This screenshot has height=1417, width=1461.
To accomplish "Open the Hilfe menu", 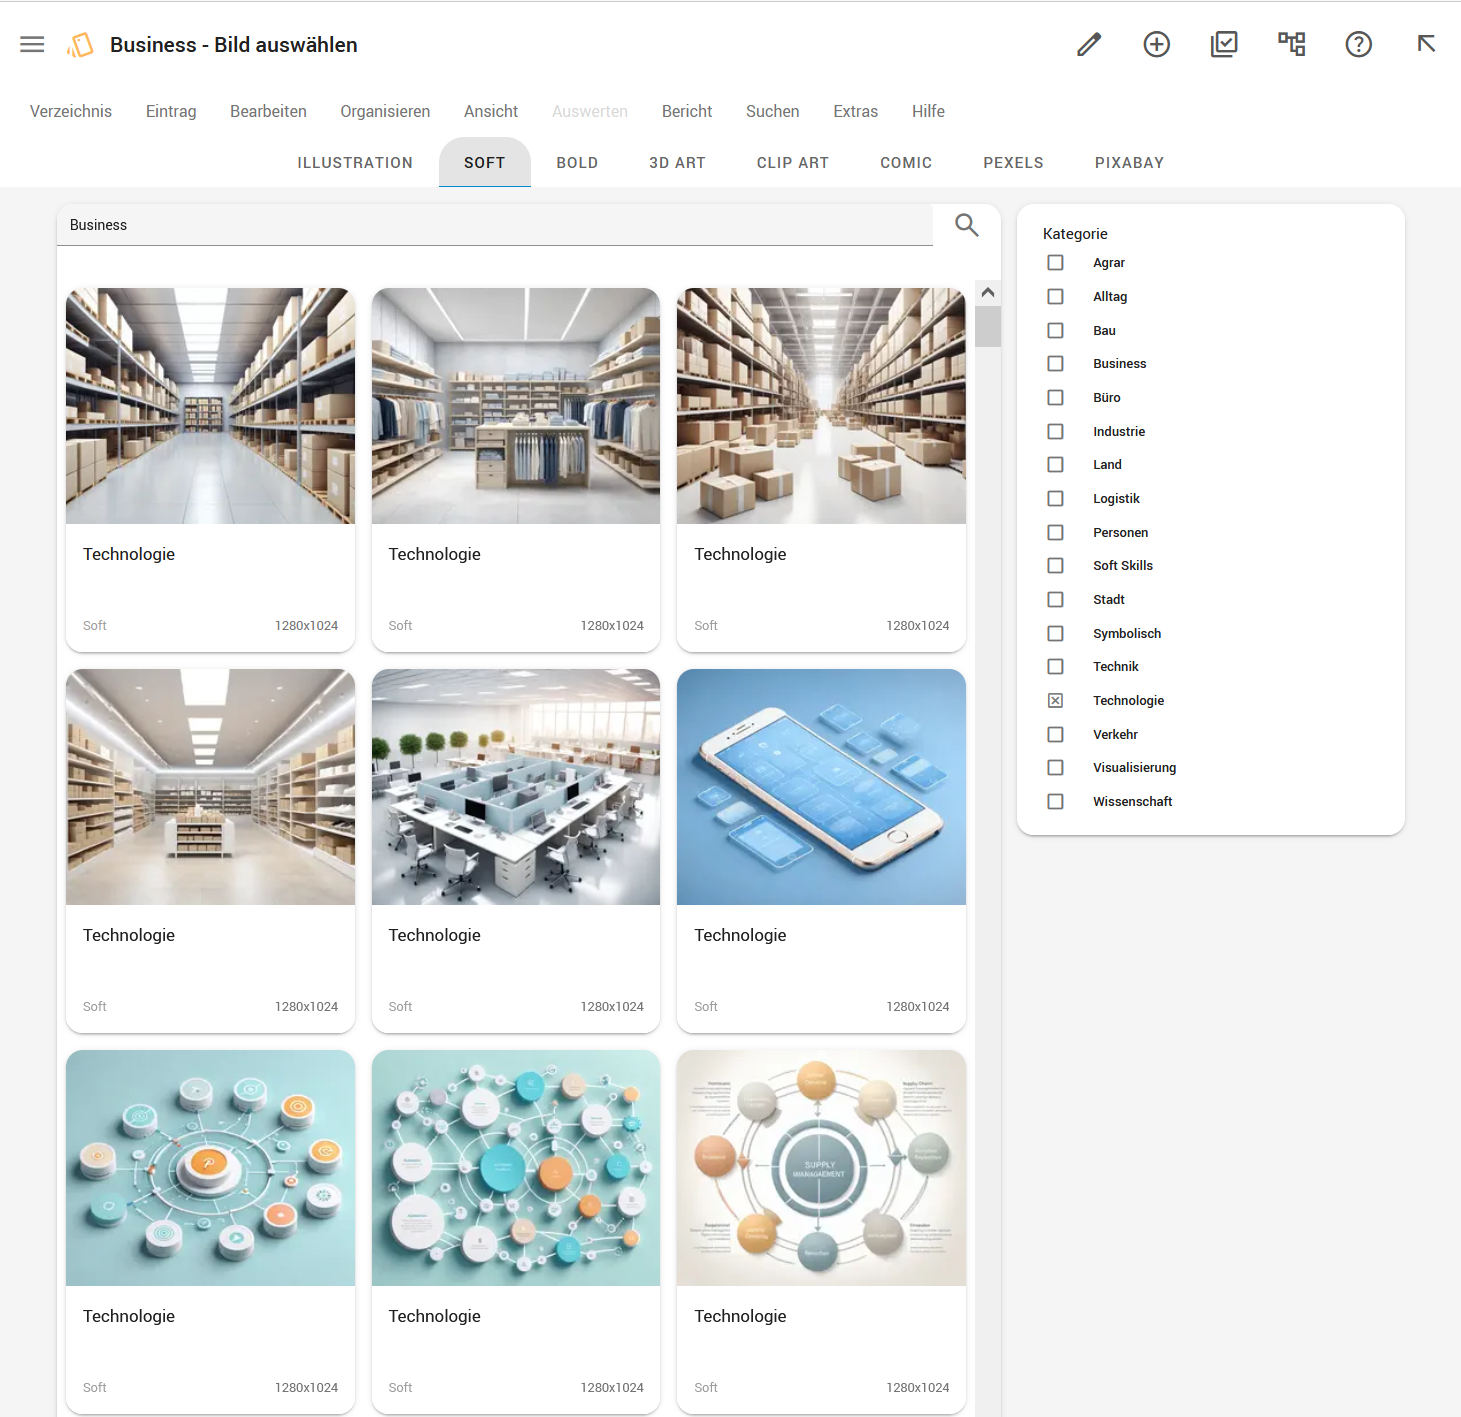I will 928,111.
